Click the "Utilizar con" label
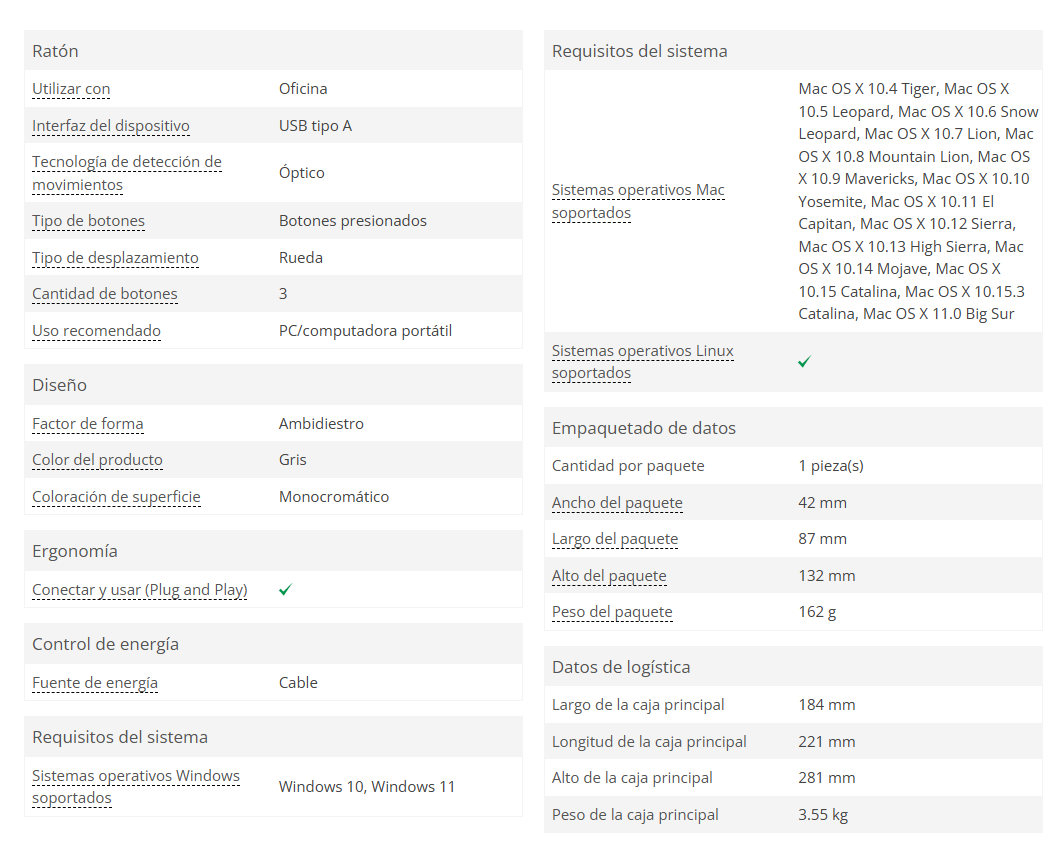Screen dimensions: 1059x852 pyautogui.click(x=71, y=89)
